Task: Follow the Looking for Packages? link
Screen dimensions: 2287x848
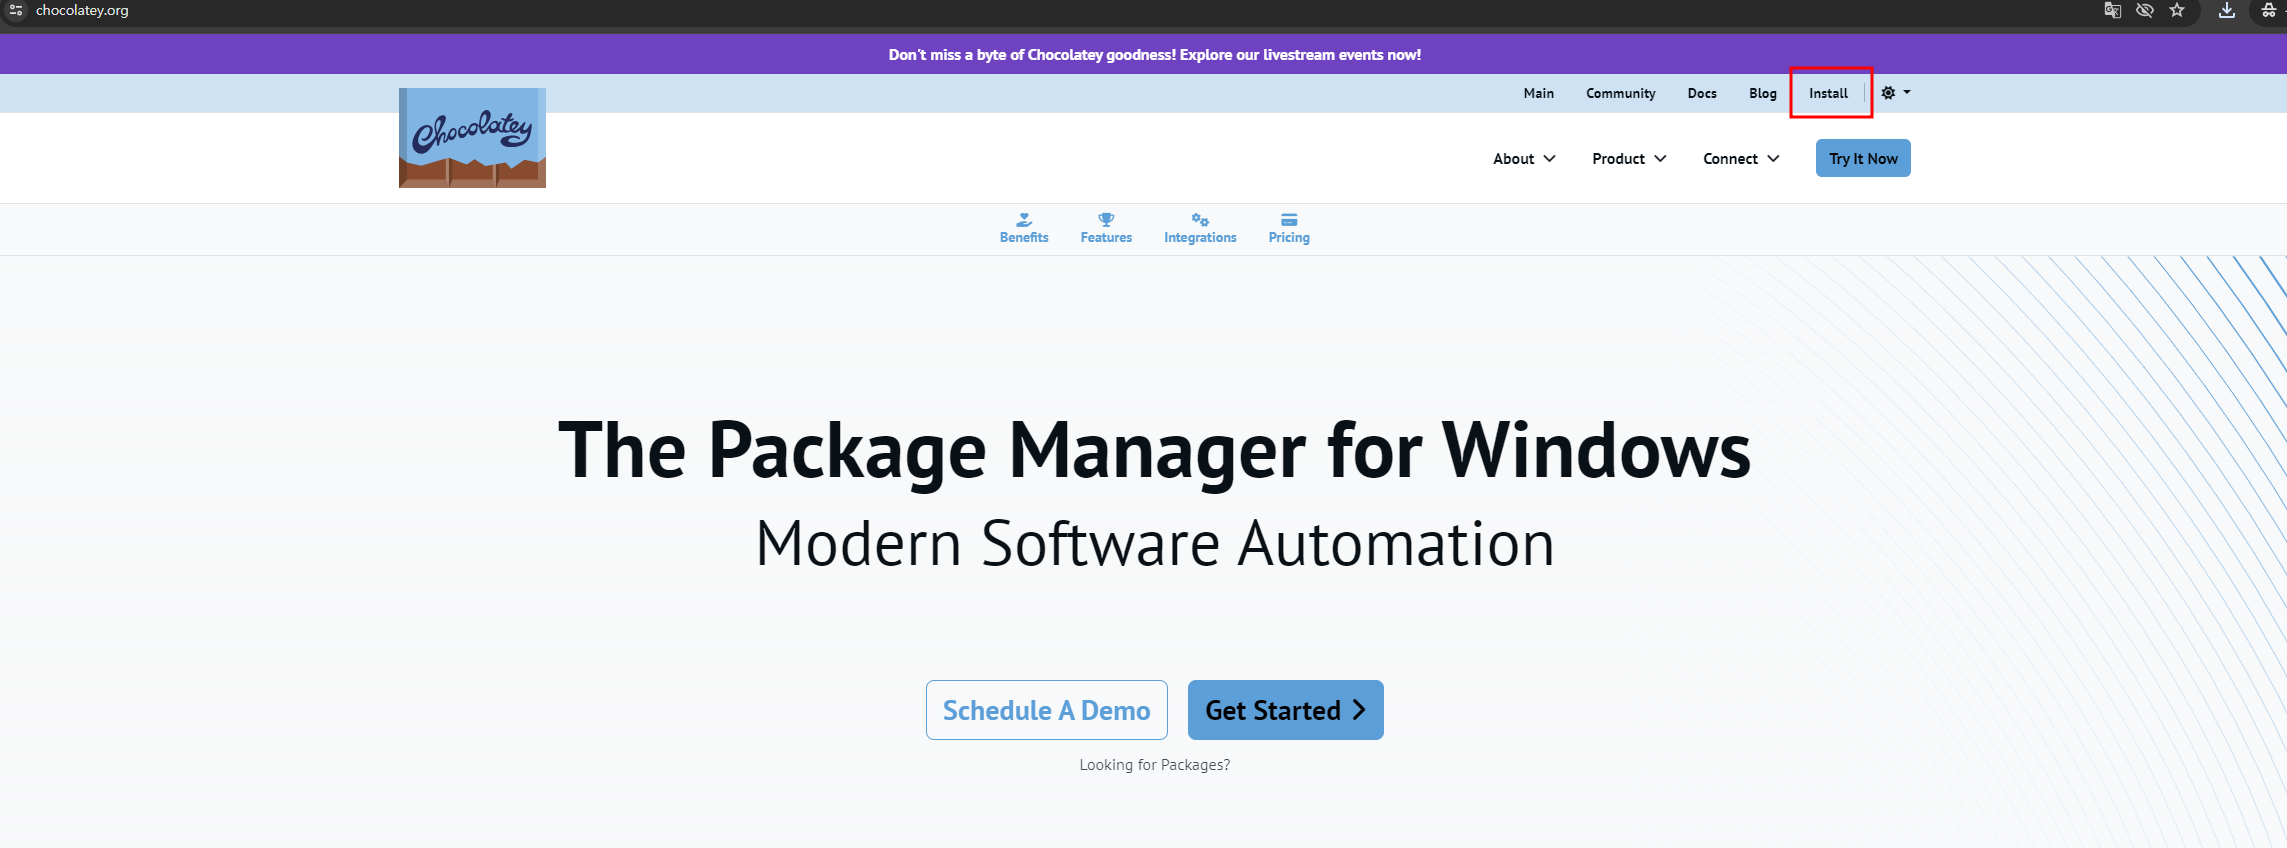Action: tap(1154, 765)
